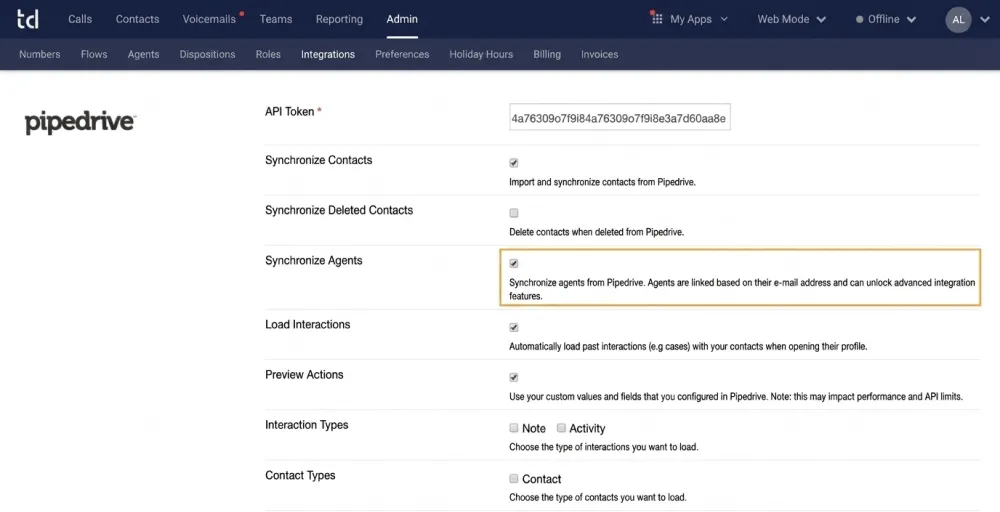1000x512 pixels.
Task: Click the Load Interactions label
Action: click(x=308, y=325)
